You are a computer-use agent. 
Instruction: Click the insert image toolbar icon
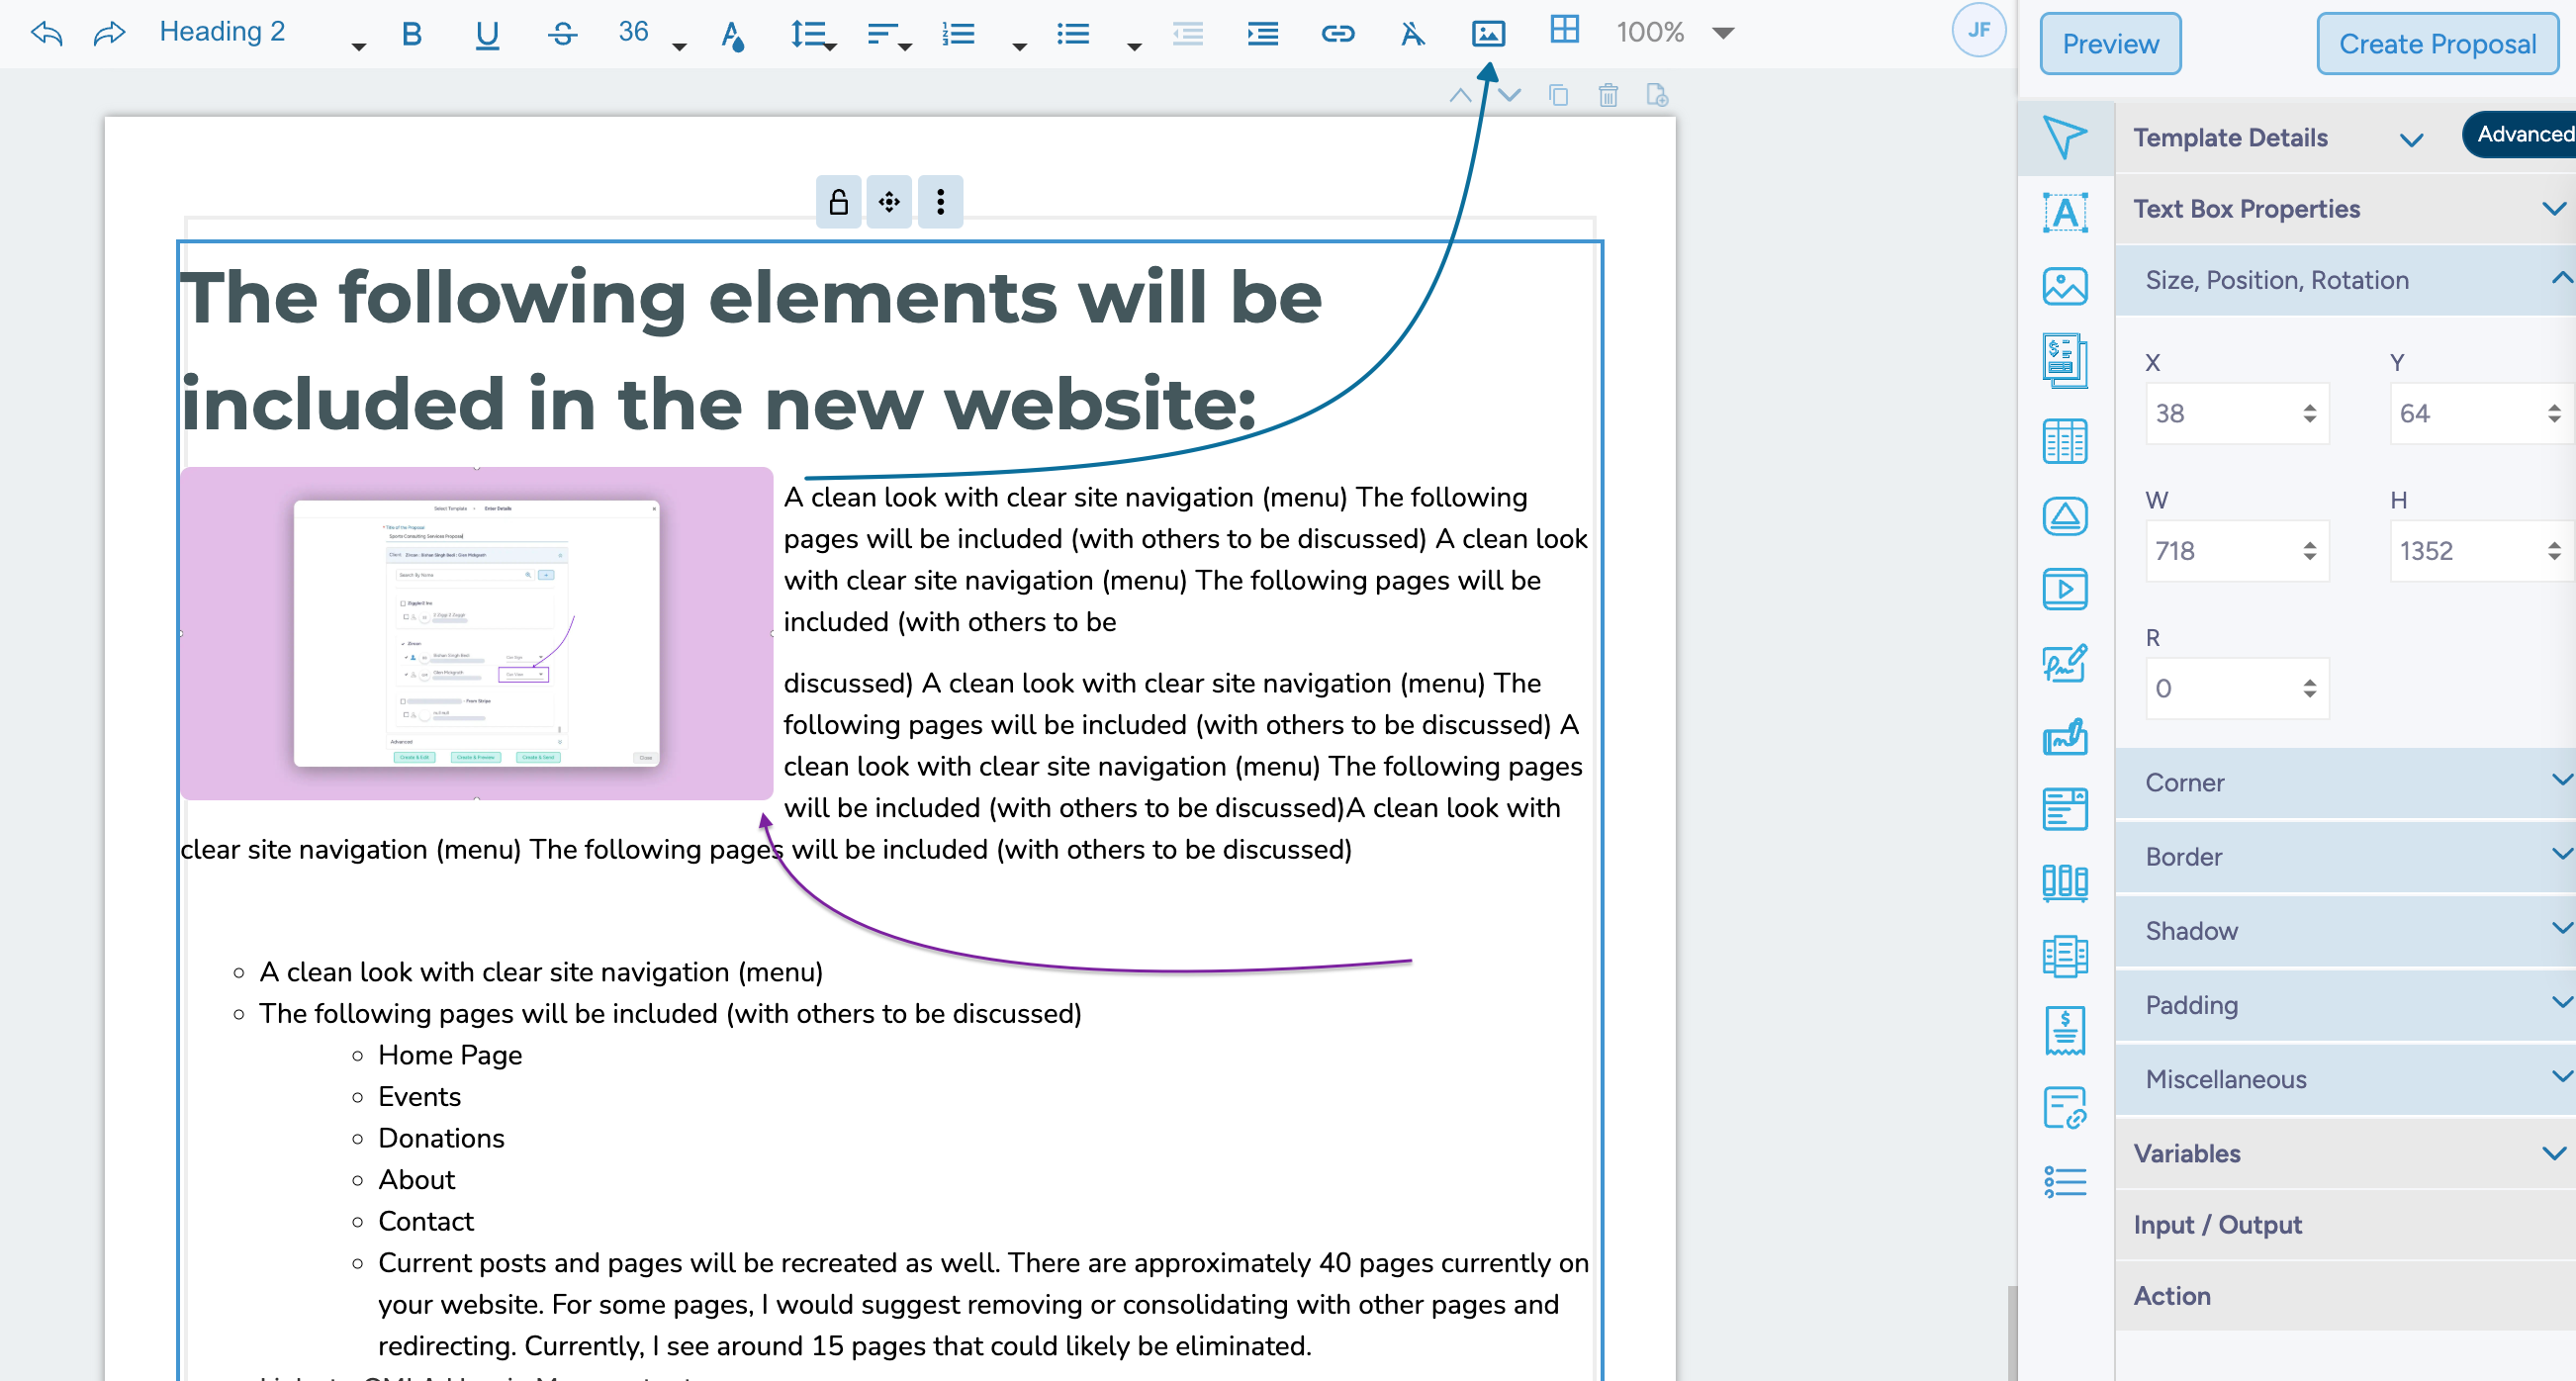pyautogui.click(x=1487, y=33)
